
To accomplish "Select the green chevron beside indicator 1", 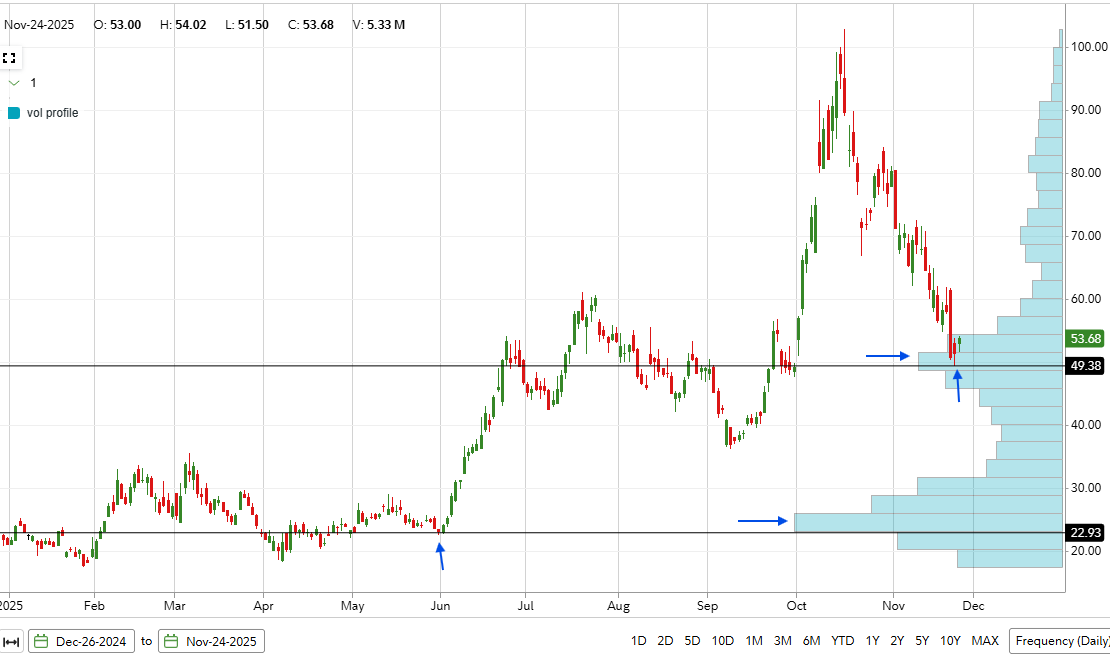I will point(14,83).
